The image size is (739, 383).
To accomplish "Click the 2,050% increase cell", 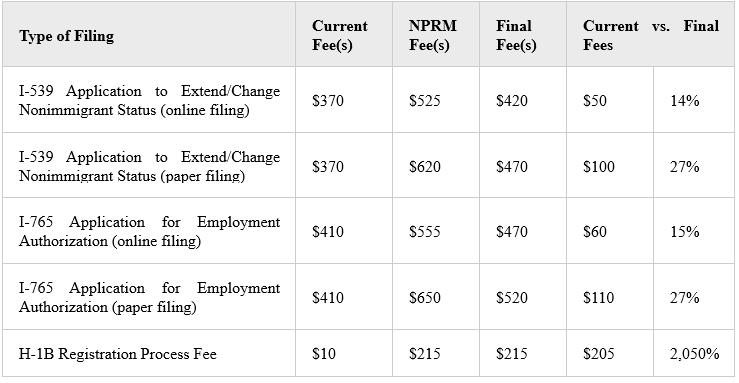I will (694, 353).
